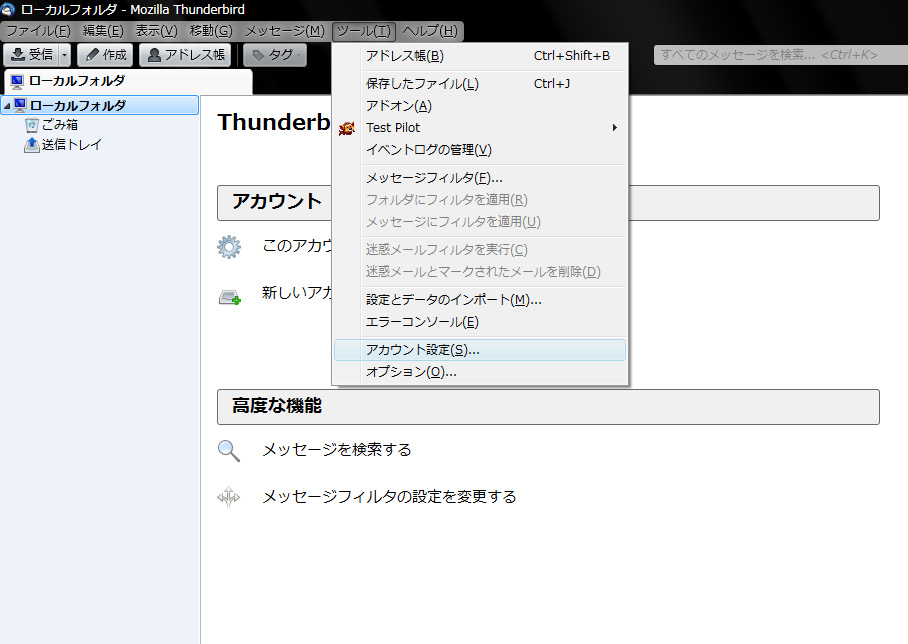
Task: Select the ごみ箱 trash folder
Action: tap(59, 125)
